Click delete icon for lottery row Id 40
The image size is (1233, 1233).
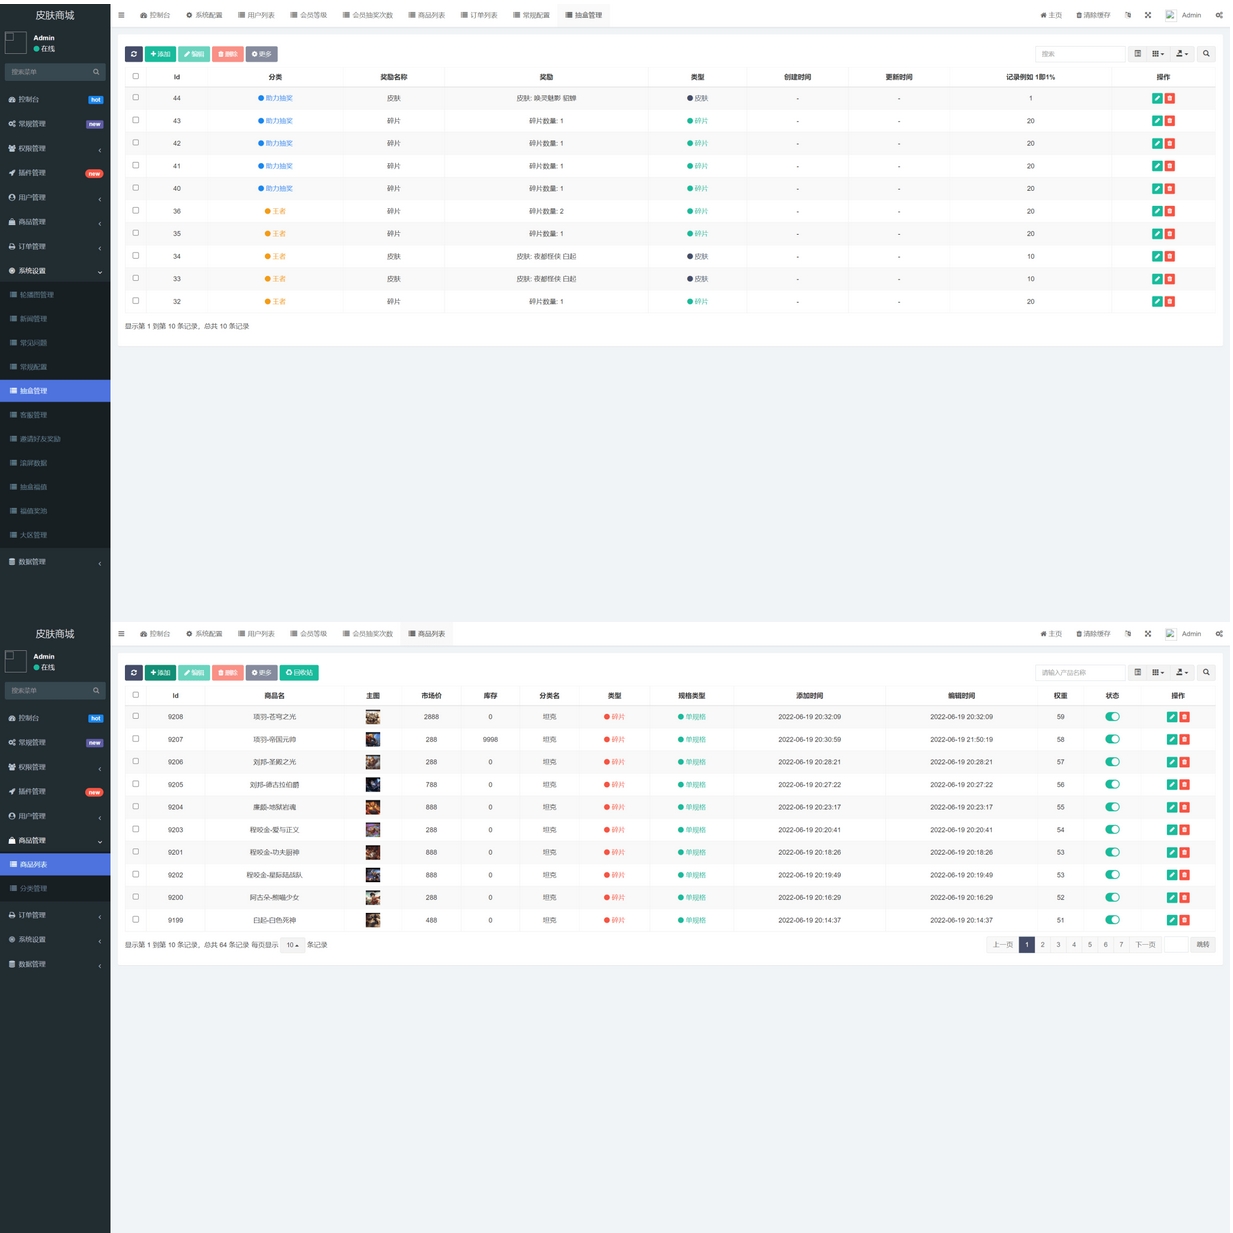pyautogui.click(x=1170, y=188)
